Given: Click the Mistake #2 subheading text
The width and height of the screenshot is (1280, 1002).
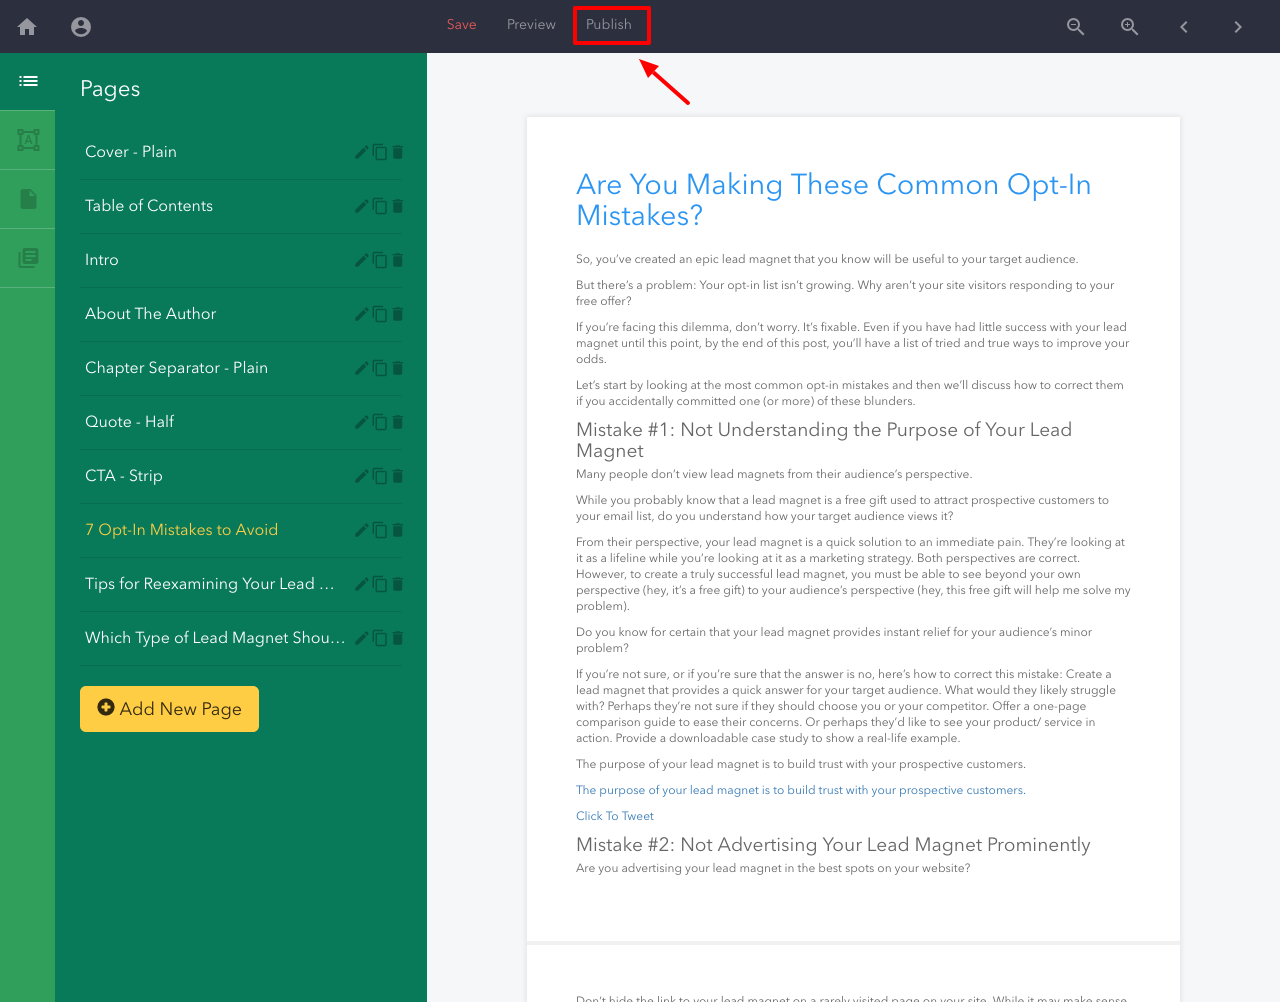Looking at the screenshot, I should [x=833, y=845].
